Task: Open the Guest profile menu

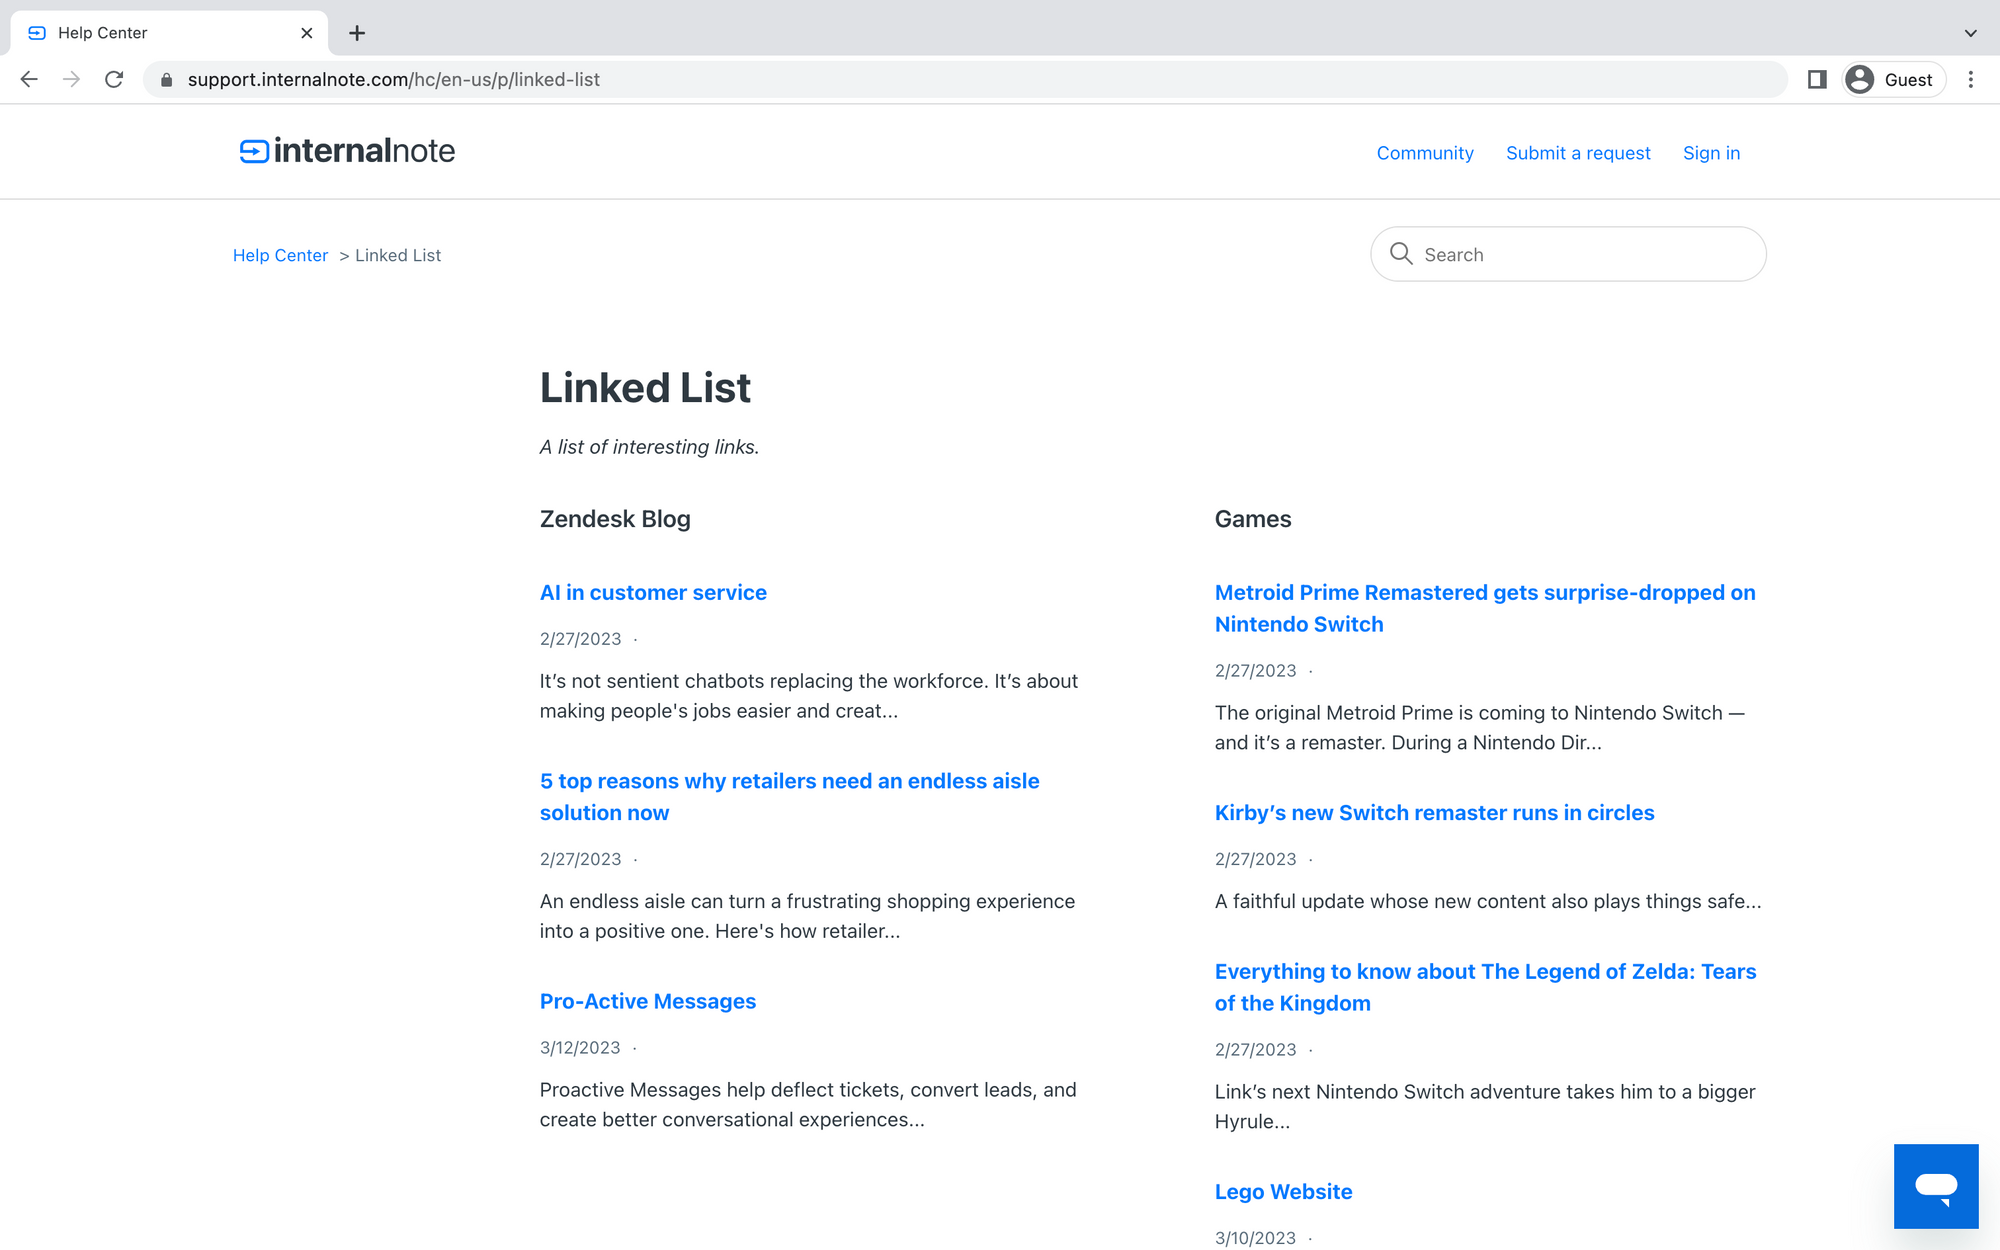Action: [1893, 80]
